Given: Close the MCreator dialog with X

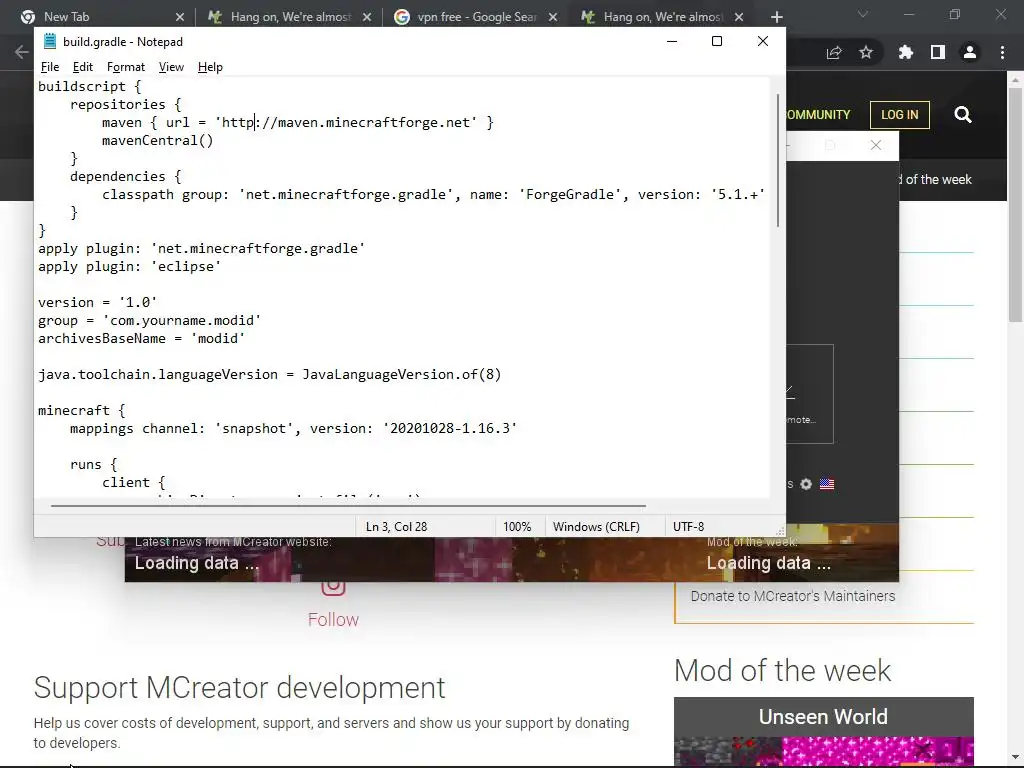Looking at the screenshot, I should [x=876, y=145].
